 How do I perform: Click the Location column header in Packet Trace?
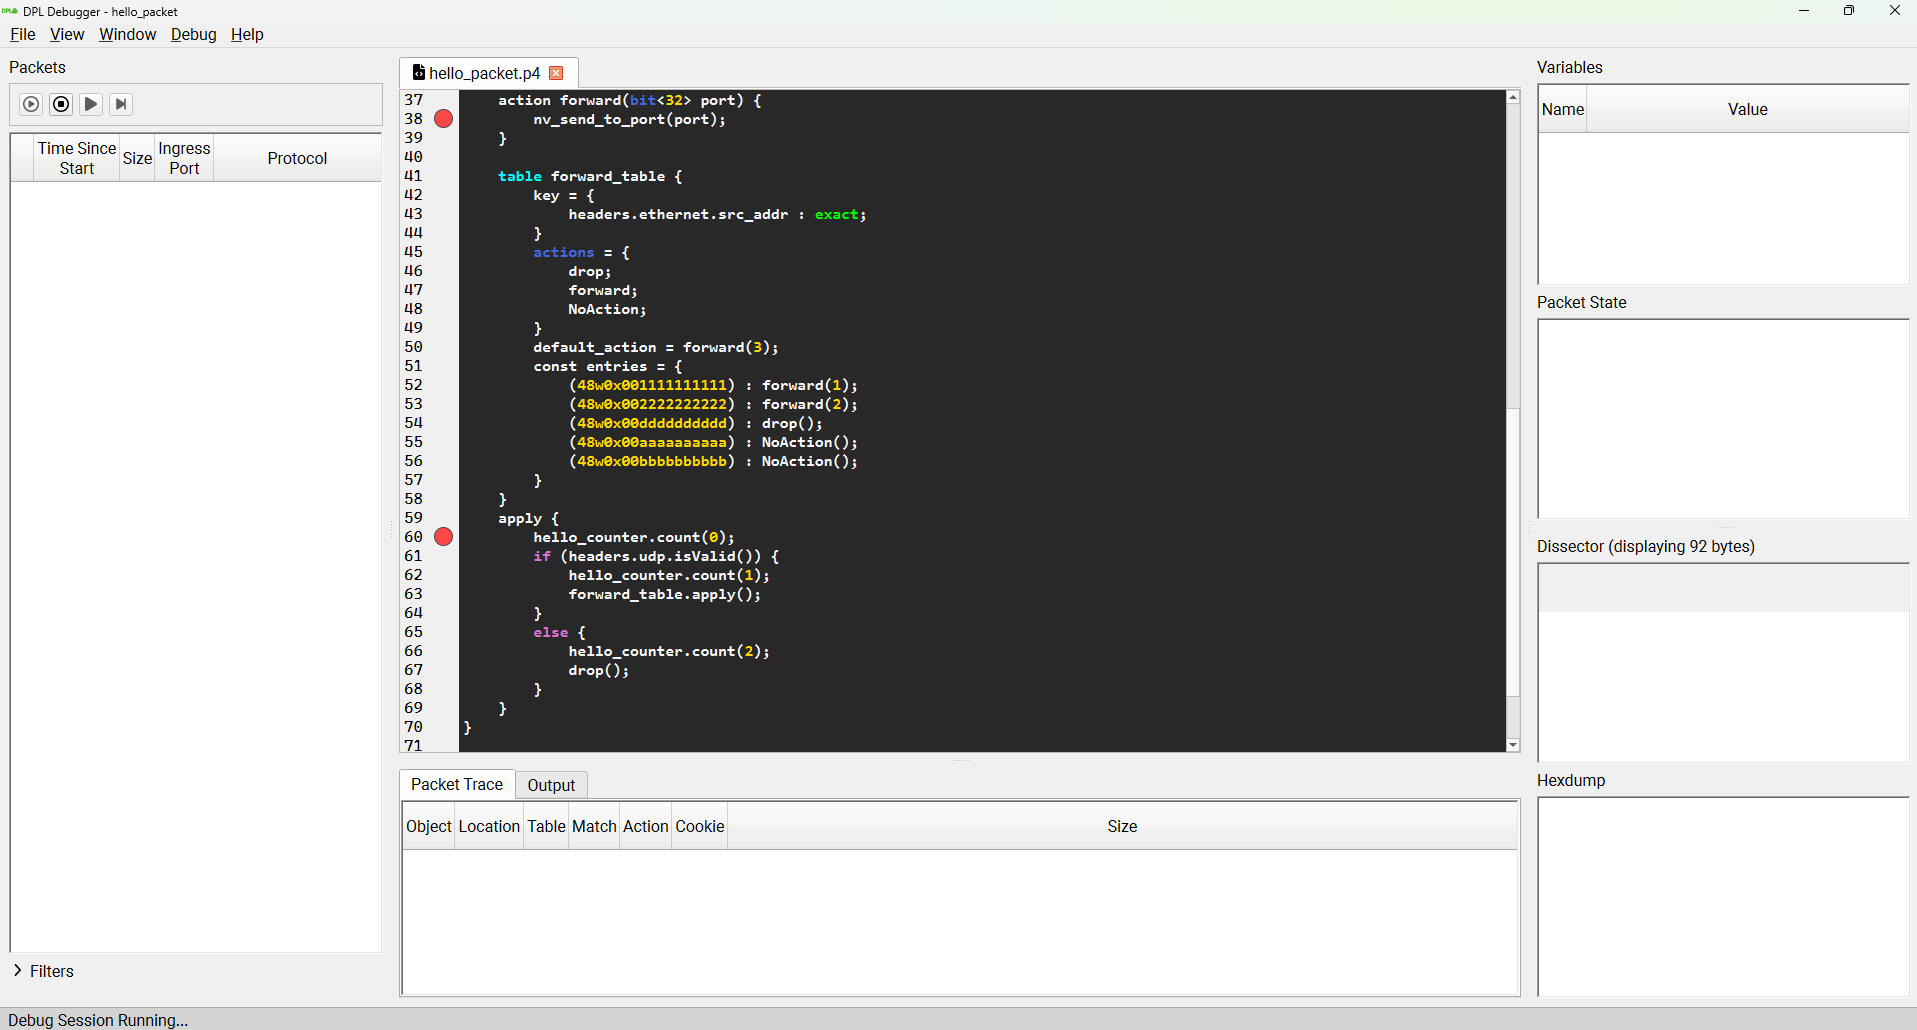[x=489, y=826]
